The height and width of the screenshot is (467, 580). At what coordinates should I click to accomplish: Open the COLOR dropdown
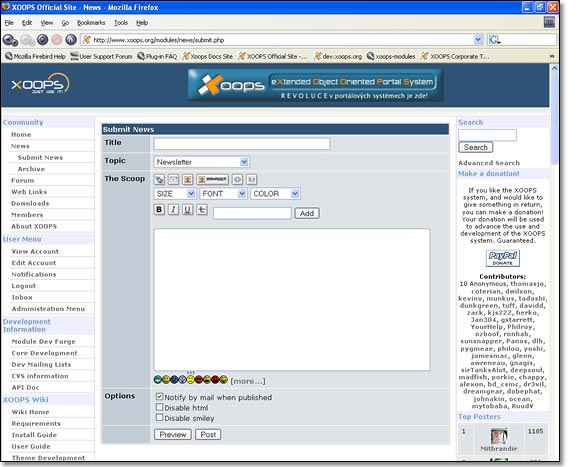pyautogui.click(x=275, y=194)
